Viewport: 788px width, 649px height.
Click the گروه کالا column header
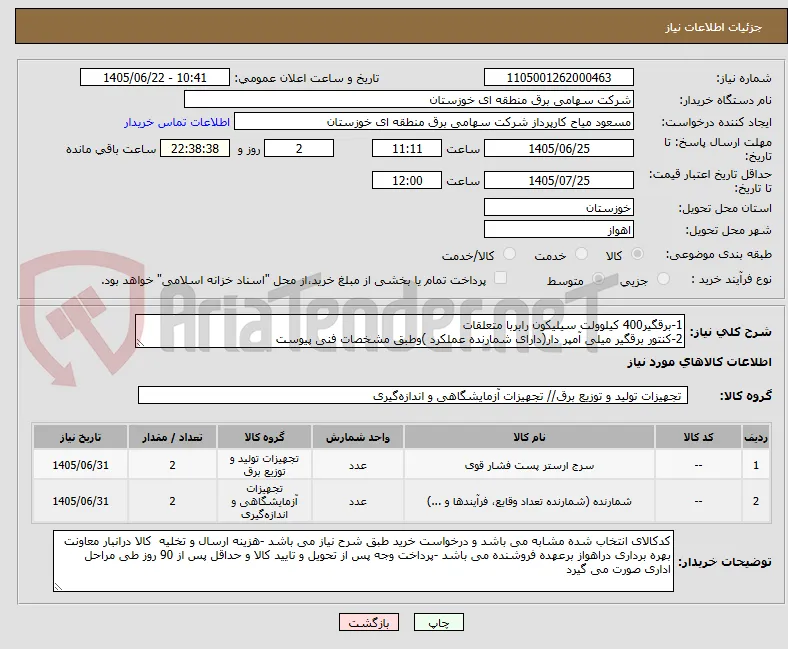(264, 437)
